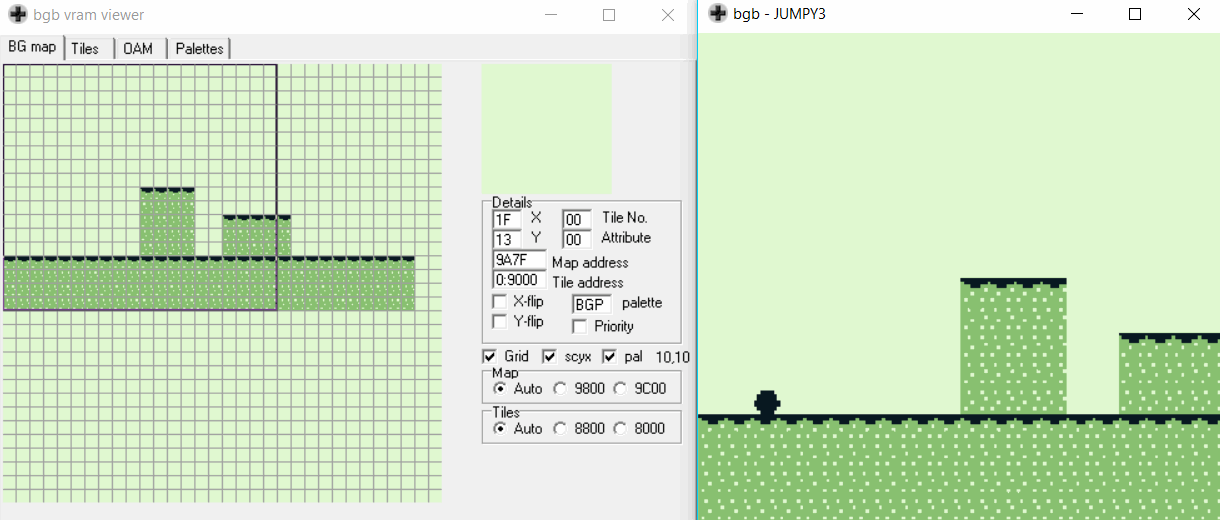Toggle the scyx checkbox
The height and width of the screenshot is (520, 1220).
[x=549, y=356]
